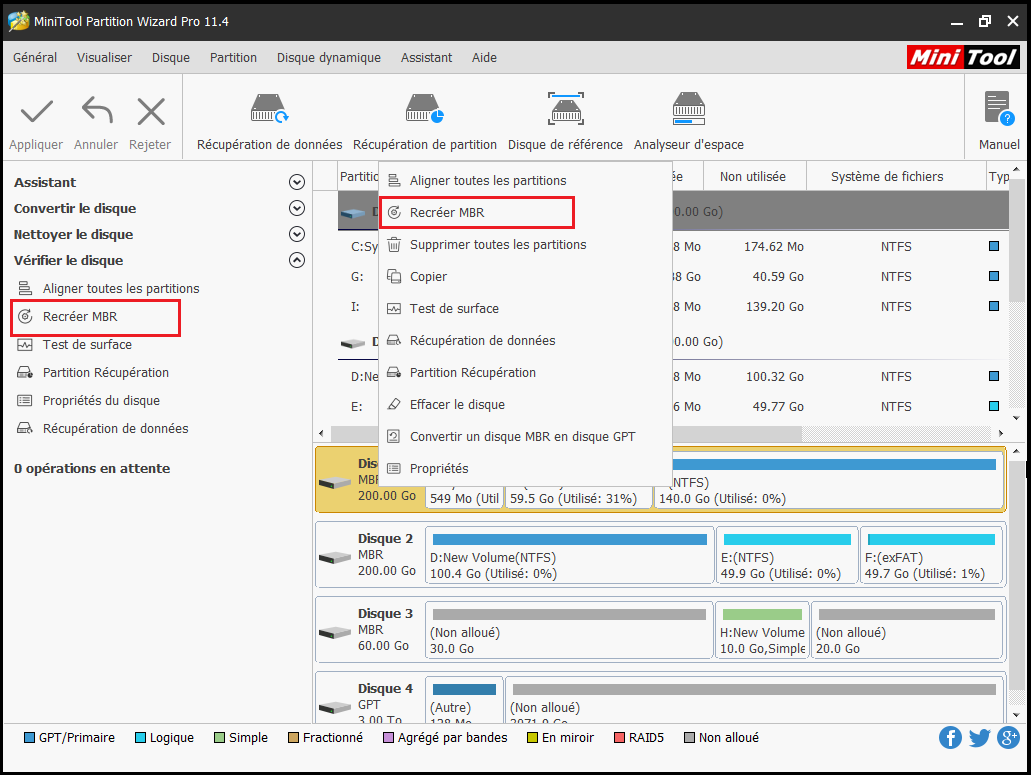Screen dimensions: 1031x775
Task: Open Propriétés du disque in sidebar
Action: [x=88, y=401]
